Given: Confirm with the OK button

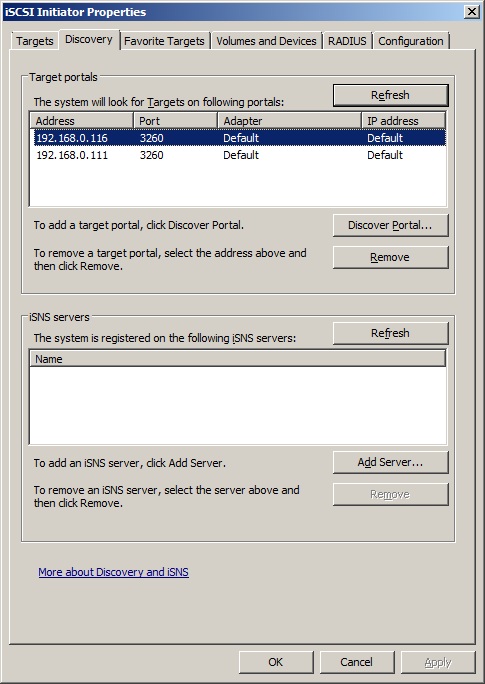Looking at the screenshot, I should pos(276,662).
